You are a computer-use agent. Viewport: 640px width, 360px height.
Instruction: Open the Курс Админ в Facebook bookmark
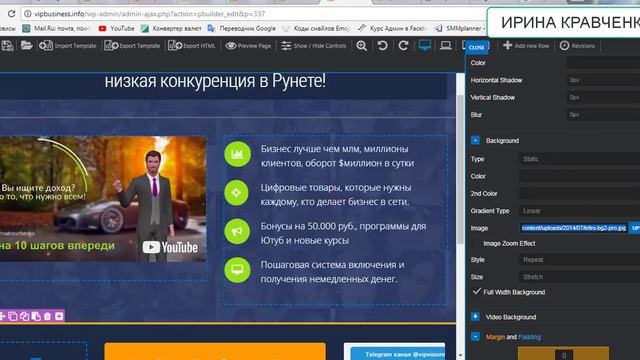392,28
